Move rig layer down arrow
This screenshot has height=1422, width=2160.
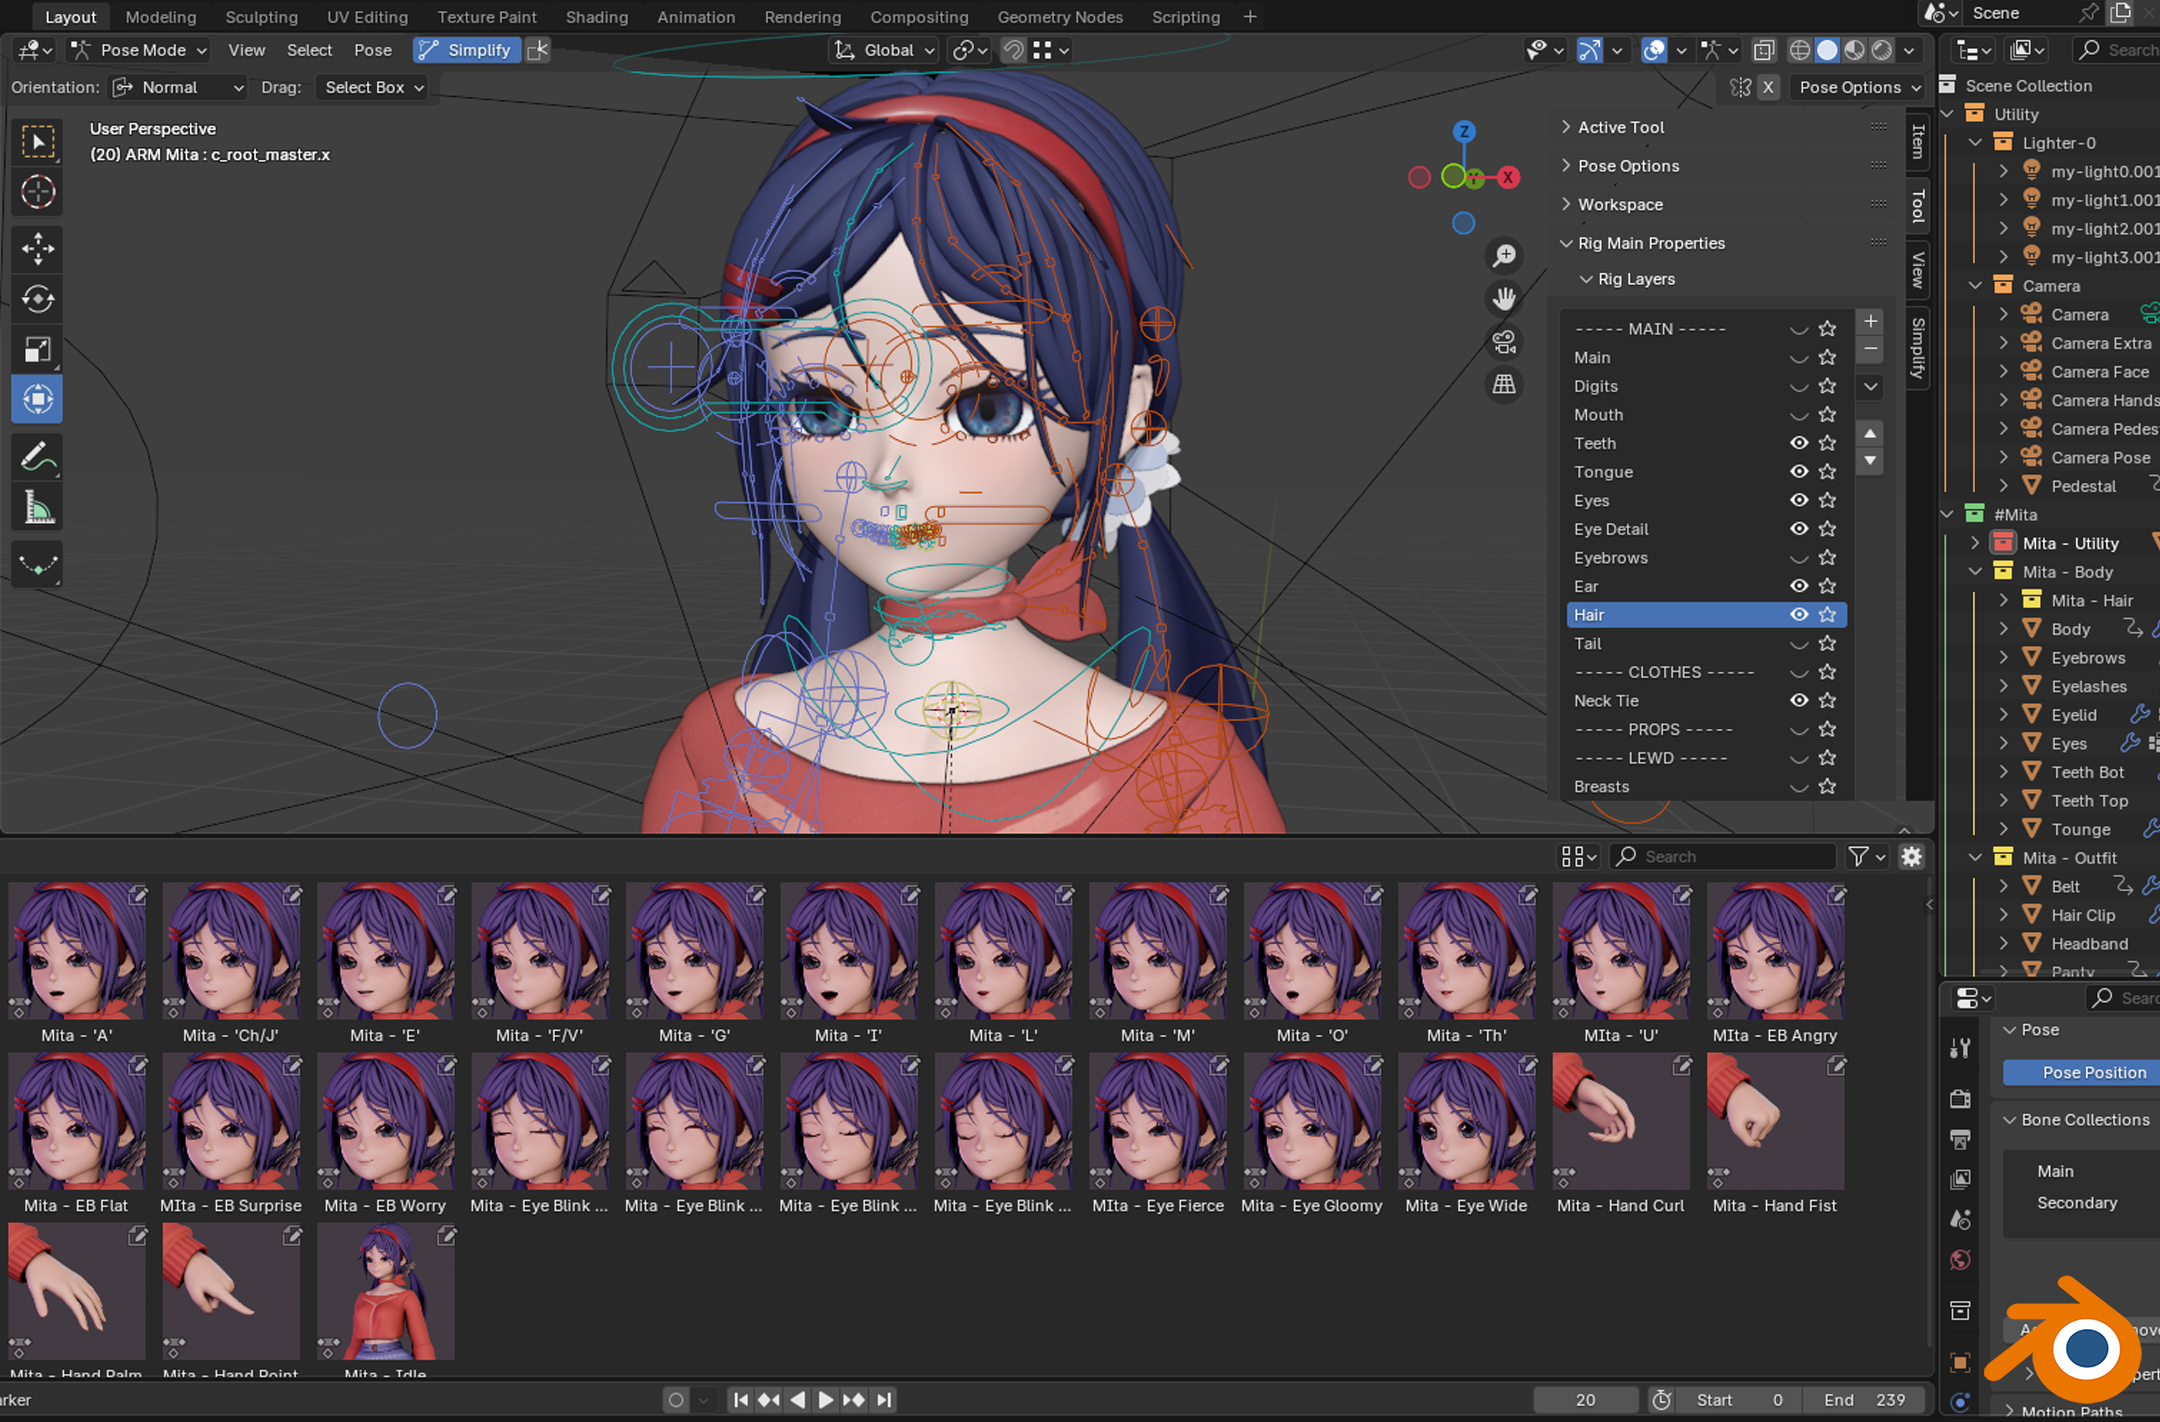(x=1870, y=461)
